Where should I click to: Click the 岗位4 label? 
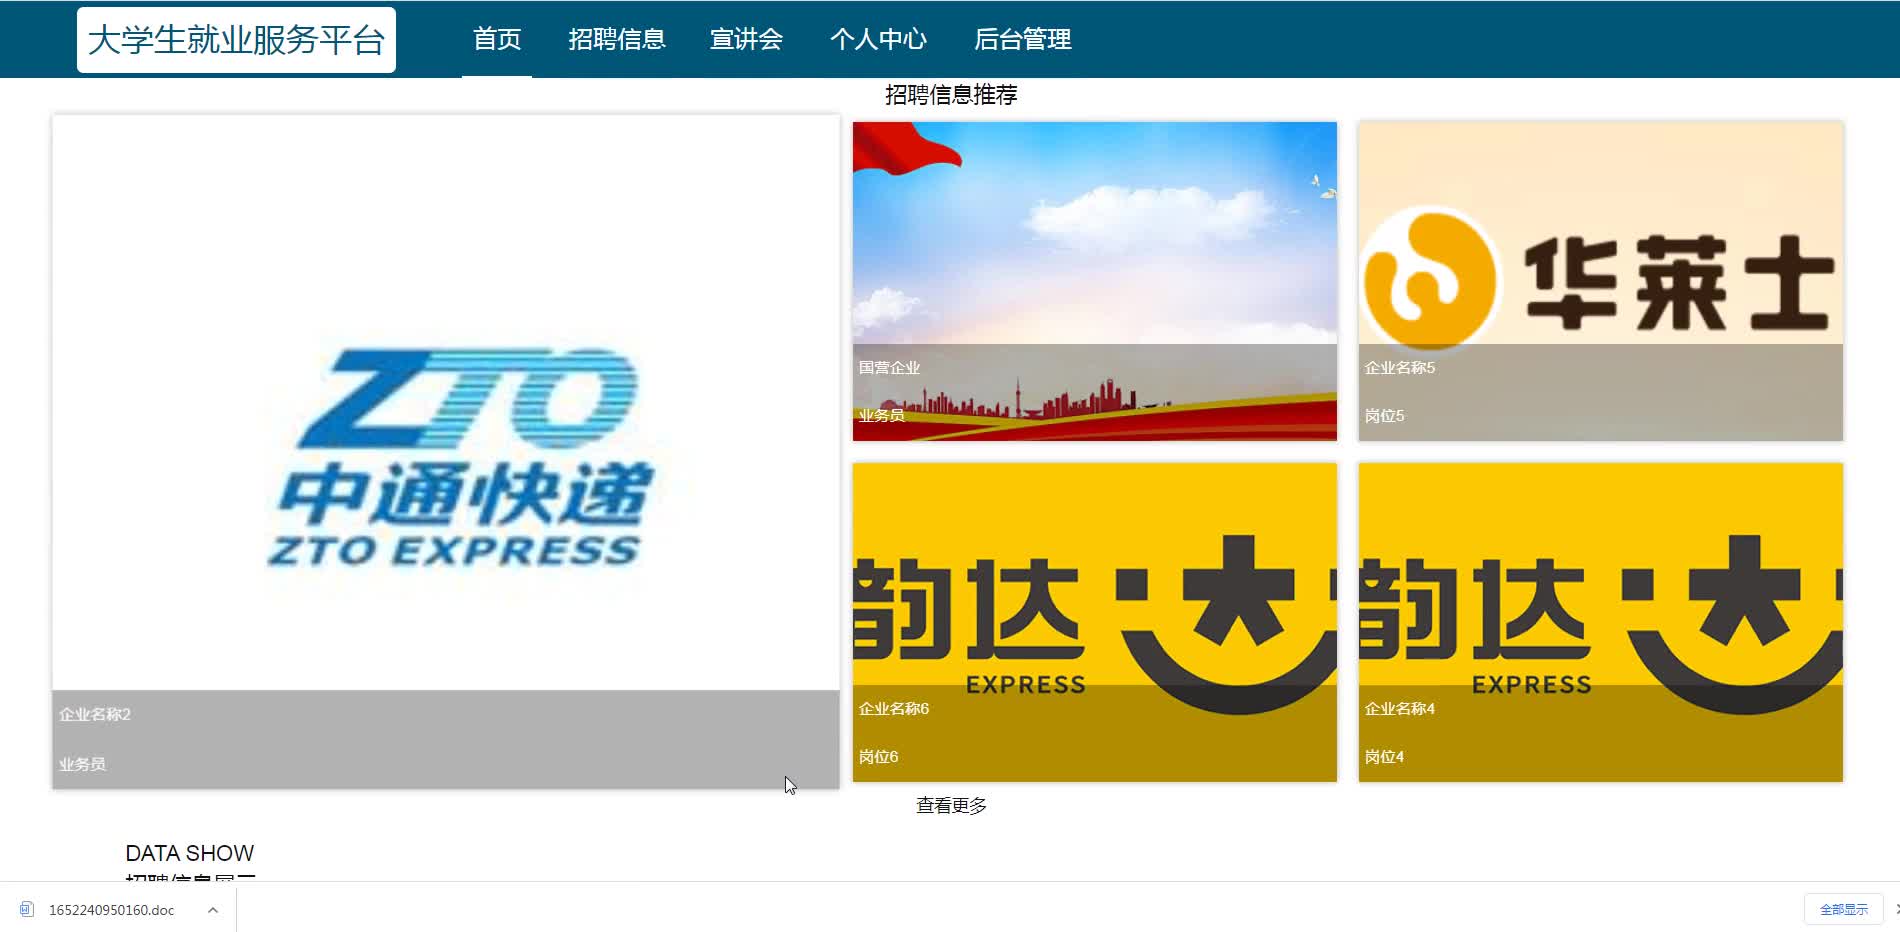pyautogui.click(x=1384, y=756)
